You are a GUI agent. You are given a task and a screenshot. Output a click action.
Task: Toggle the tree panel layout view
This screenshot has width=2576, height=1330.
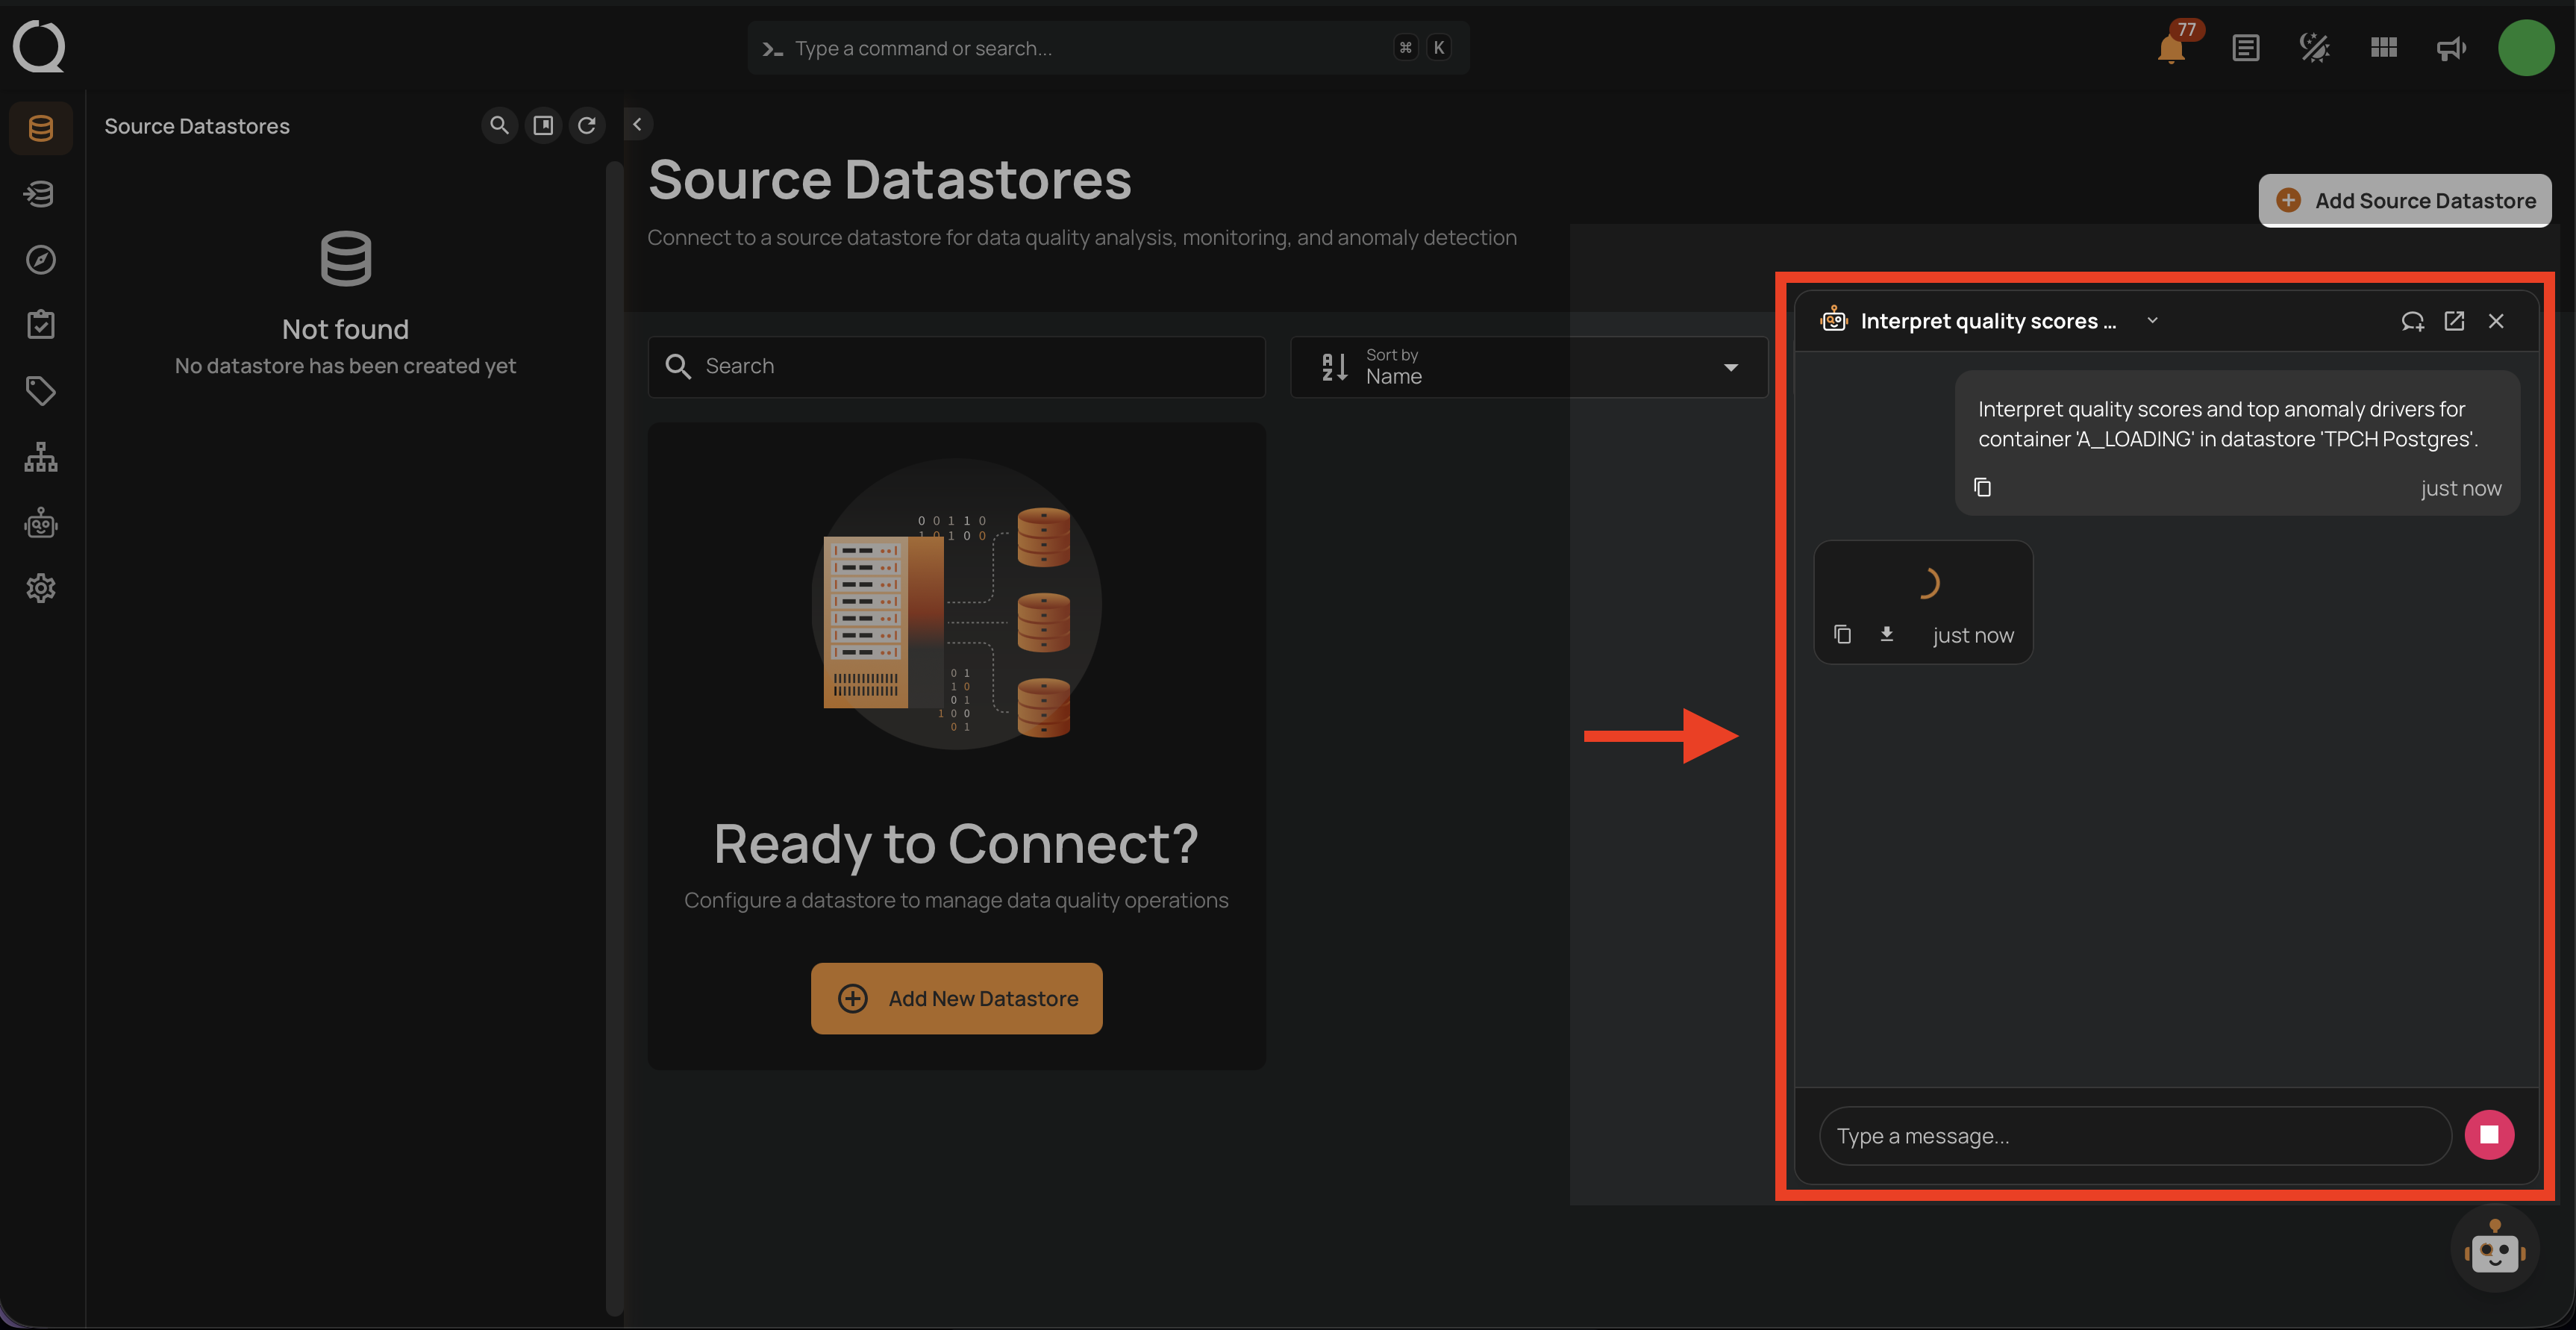click(543, 125)
